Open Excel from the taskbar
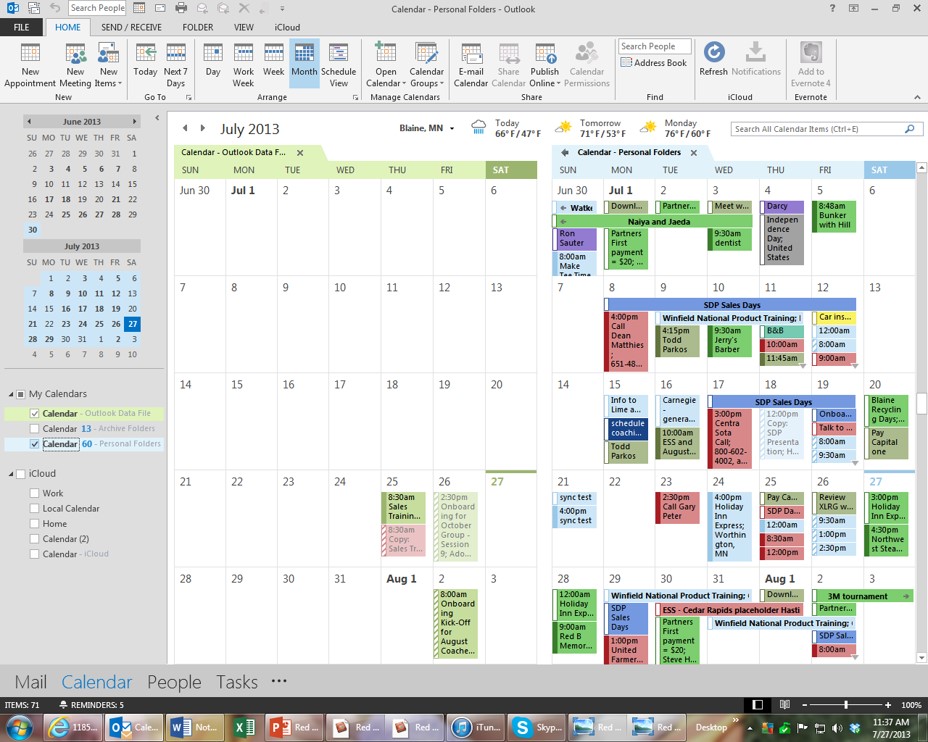 (244, 727)
